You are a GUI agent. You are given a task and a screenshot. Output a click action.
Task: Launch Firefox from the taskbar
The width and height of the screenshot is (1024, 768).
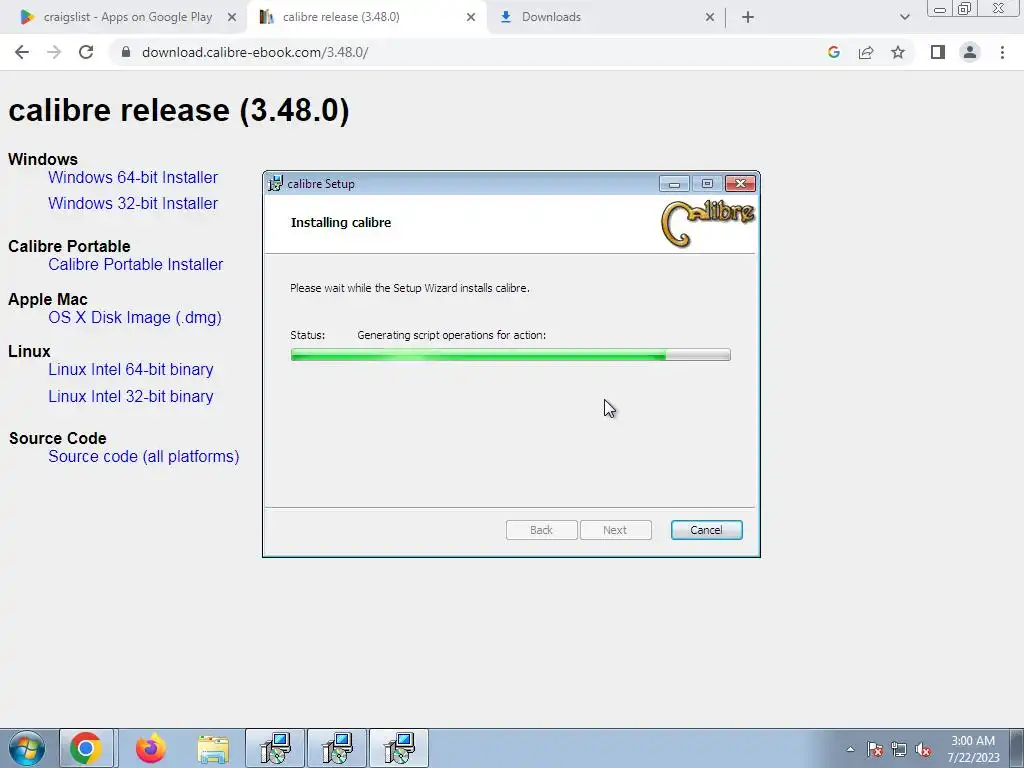point(150,748)
